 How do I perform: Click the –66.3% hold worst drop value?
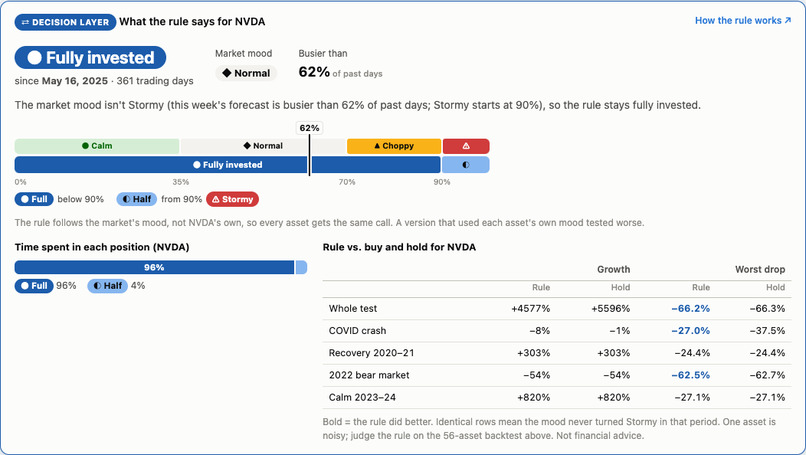point(767,308)
